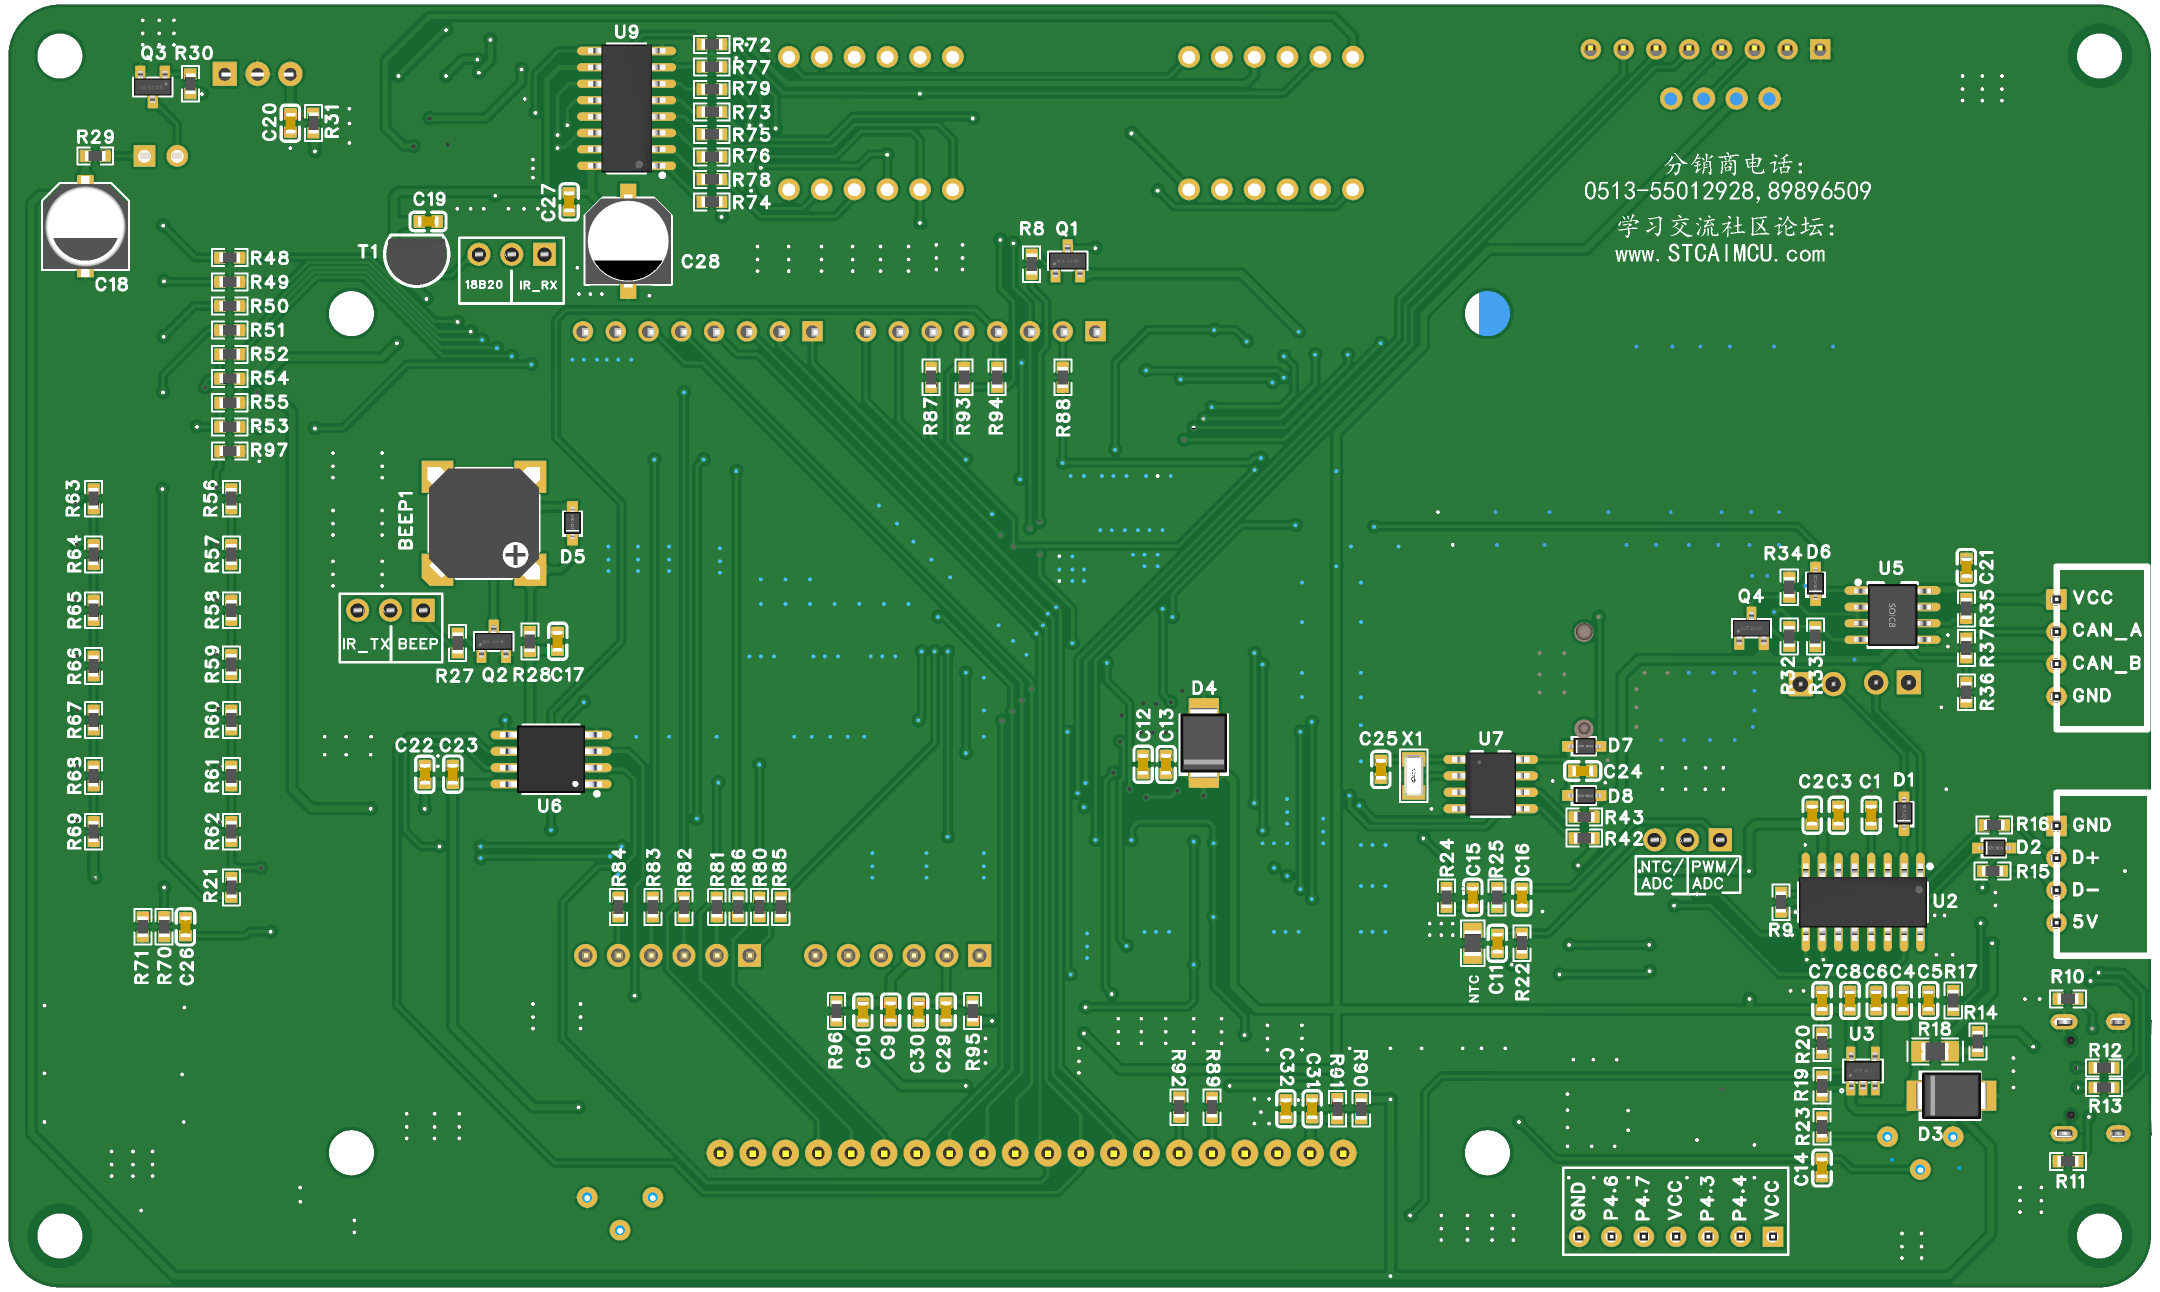The height and width of the screenshot is (1292, 2160).
Task: Select the C18 electrolytic capacitor
Action: (85, 226)
